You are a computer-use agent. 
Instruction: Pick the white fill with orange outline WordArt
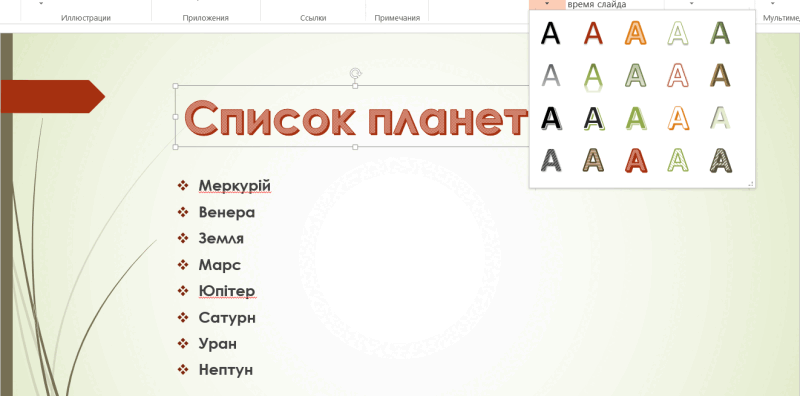678,118
